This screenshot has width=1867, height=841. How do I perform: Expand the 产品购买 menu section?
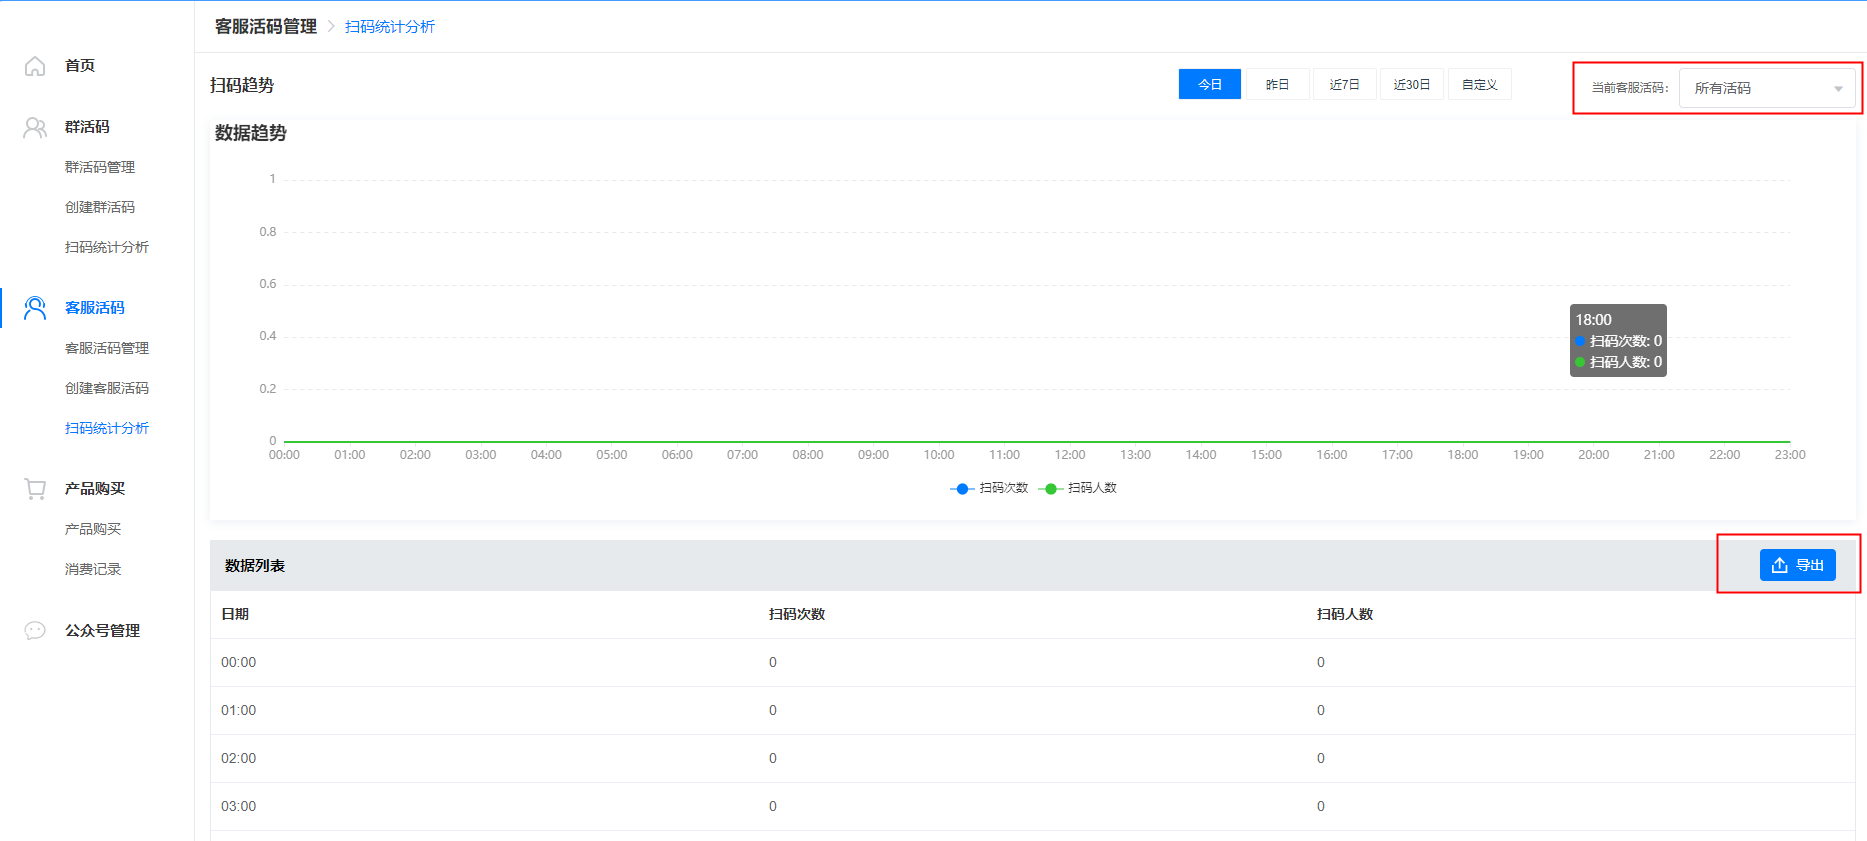tap(97, 489)
